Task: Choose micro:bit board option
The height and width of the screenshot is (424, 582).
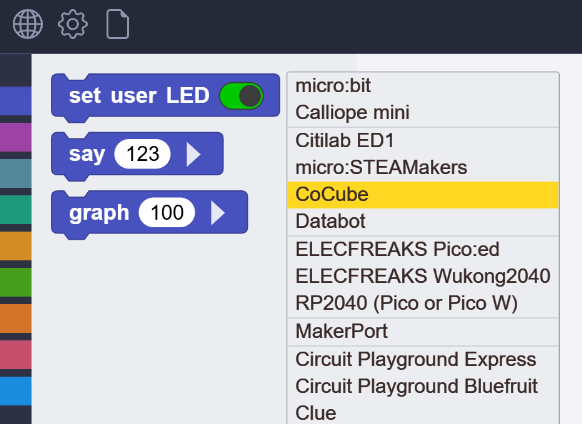Action: pos(423,86)
